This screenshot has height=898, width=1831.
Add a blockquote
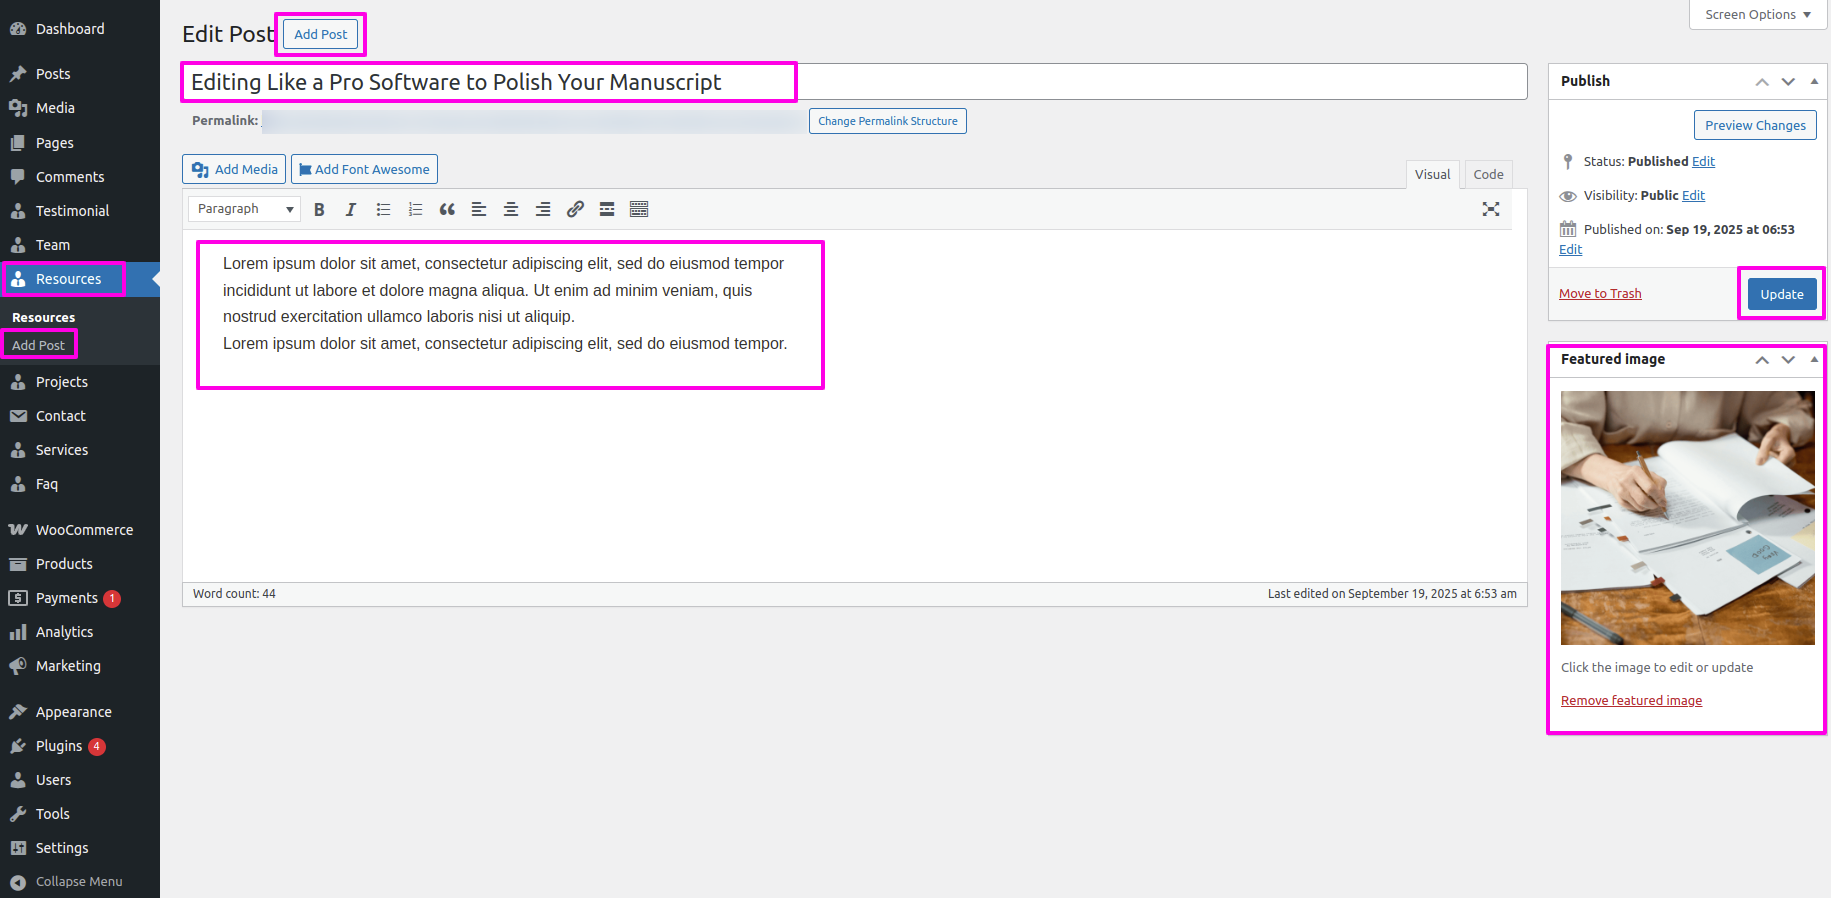pyautogui.click(x=447, y=209)
